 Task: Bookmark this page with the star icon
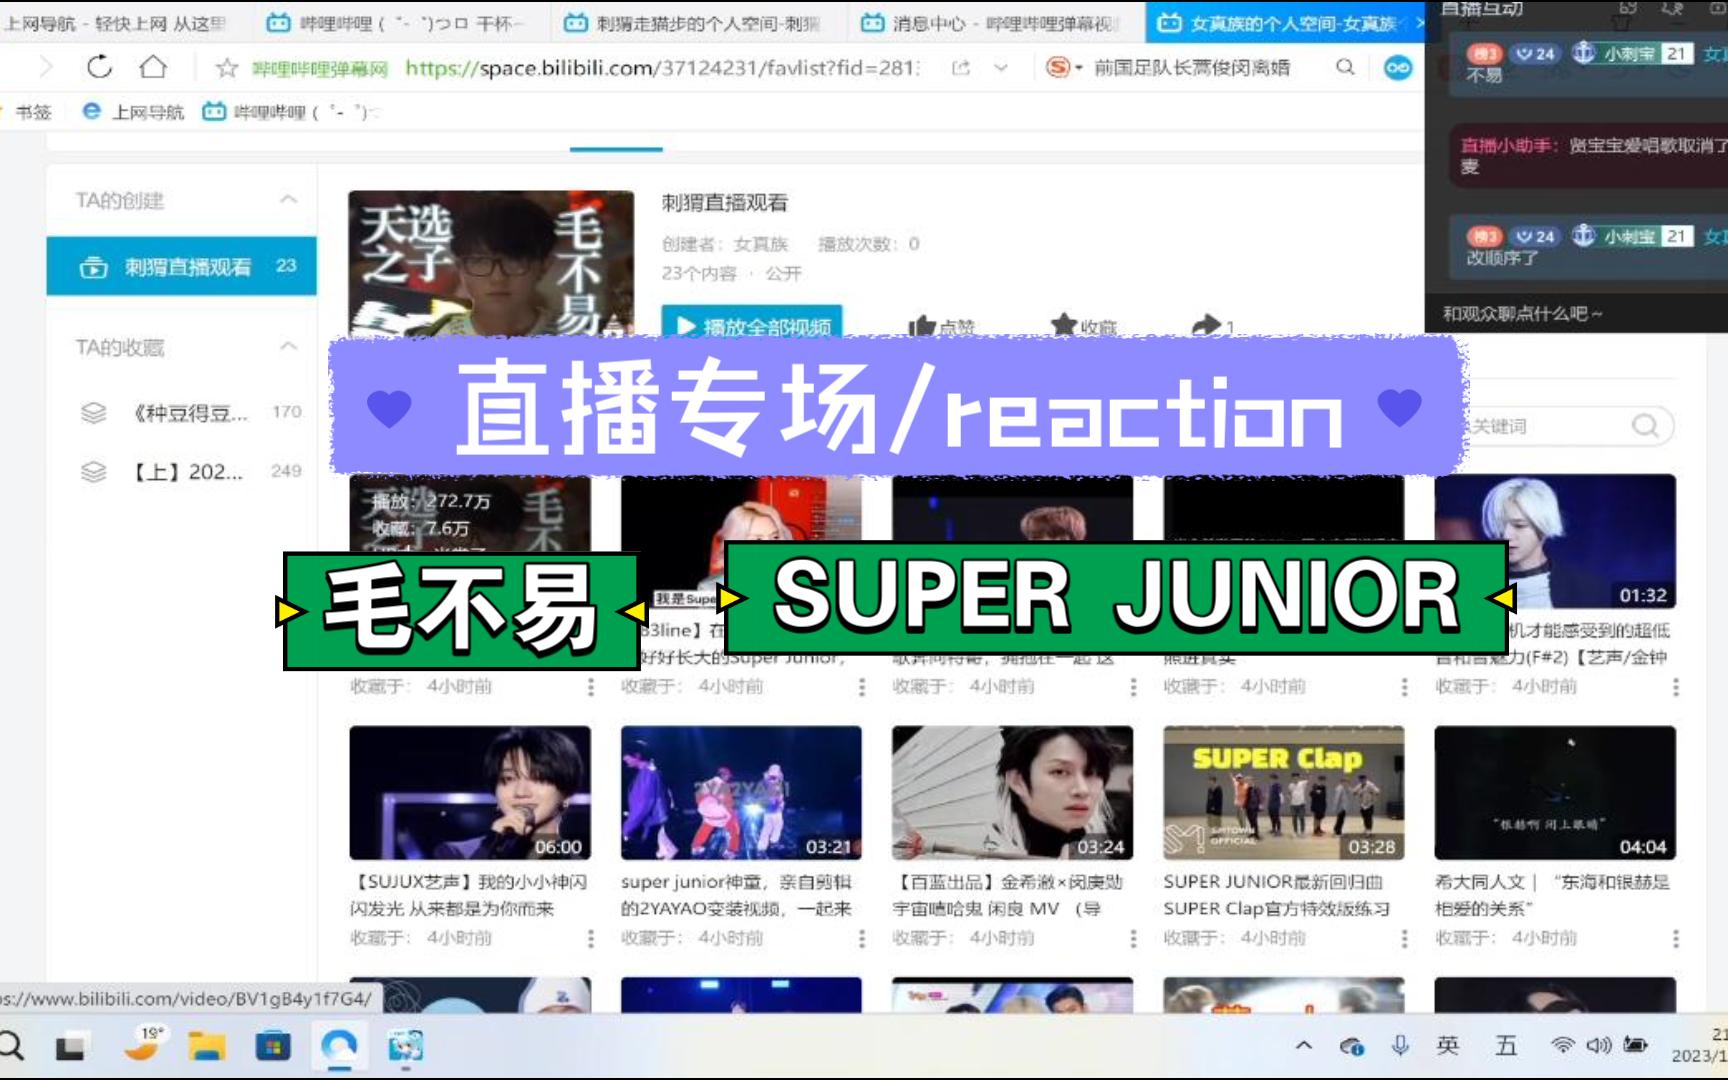(227, 68)
